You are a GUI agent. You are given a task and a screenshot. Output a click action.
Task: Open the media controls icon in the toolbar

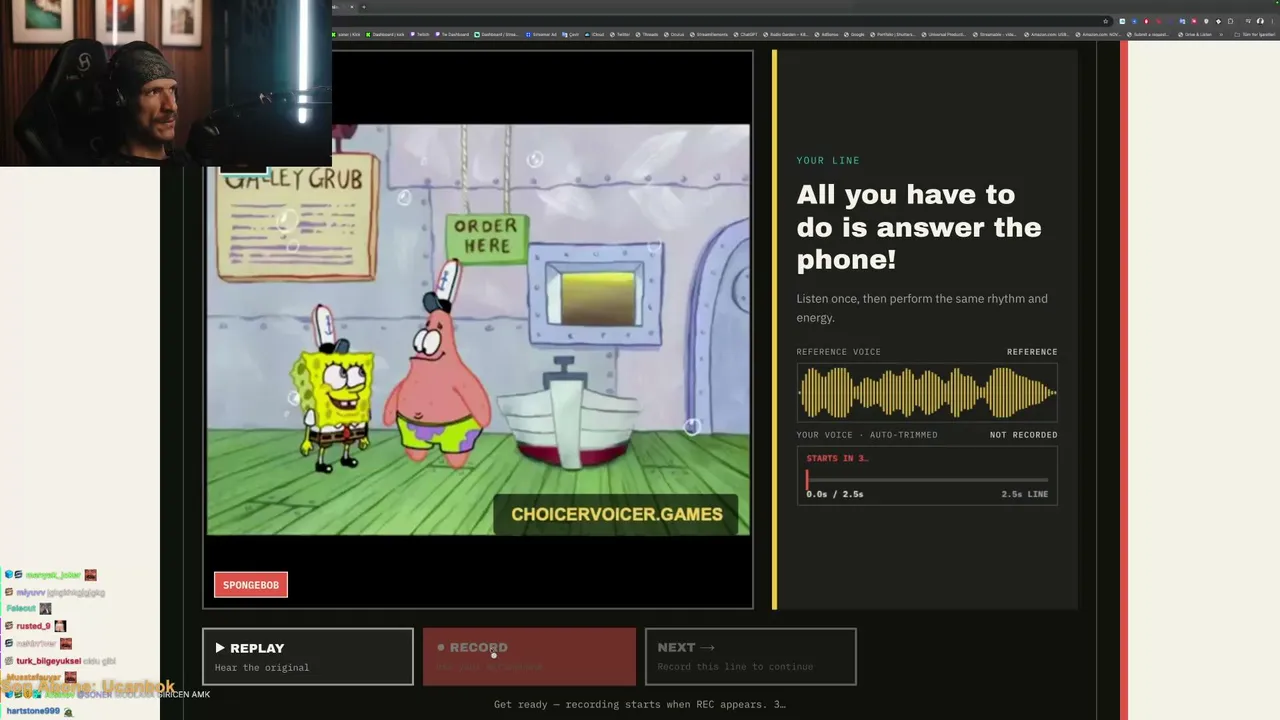1248,21
